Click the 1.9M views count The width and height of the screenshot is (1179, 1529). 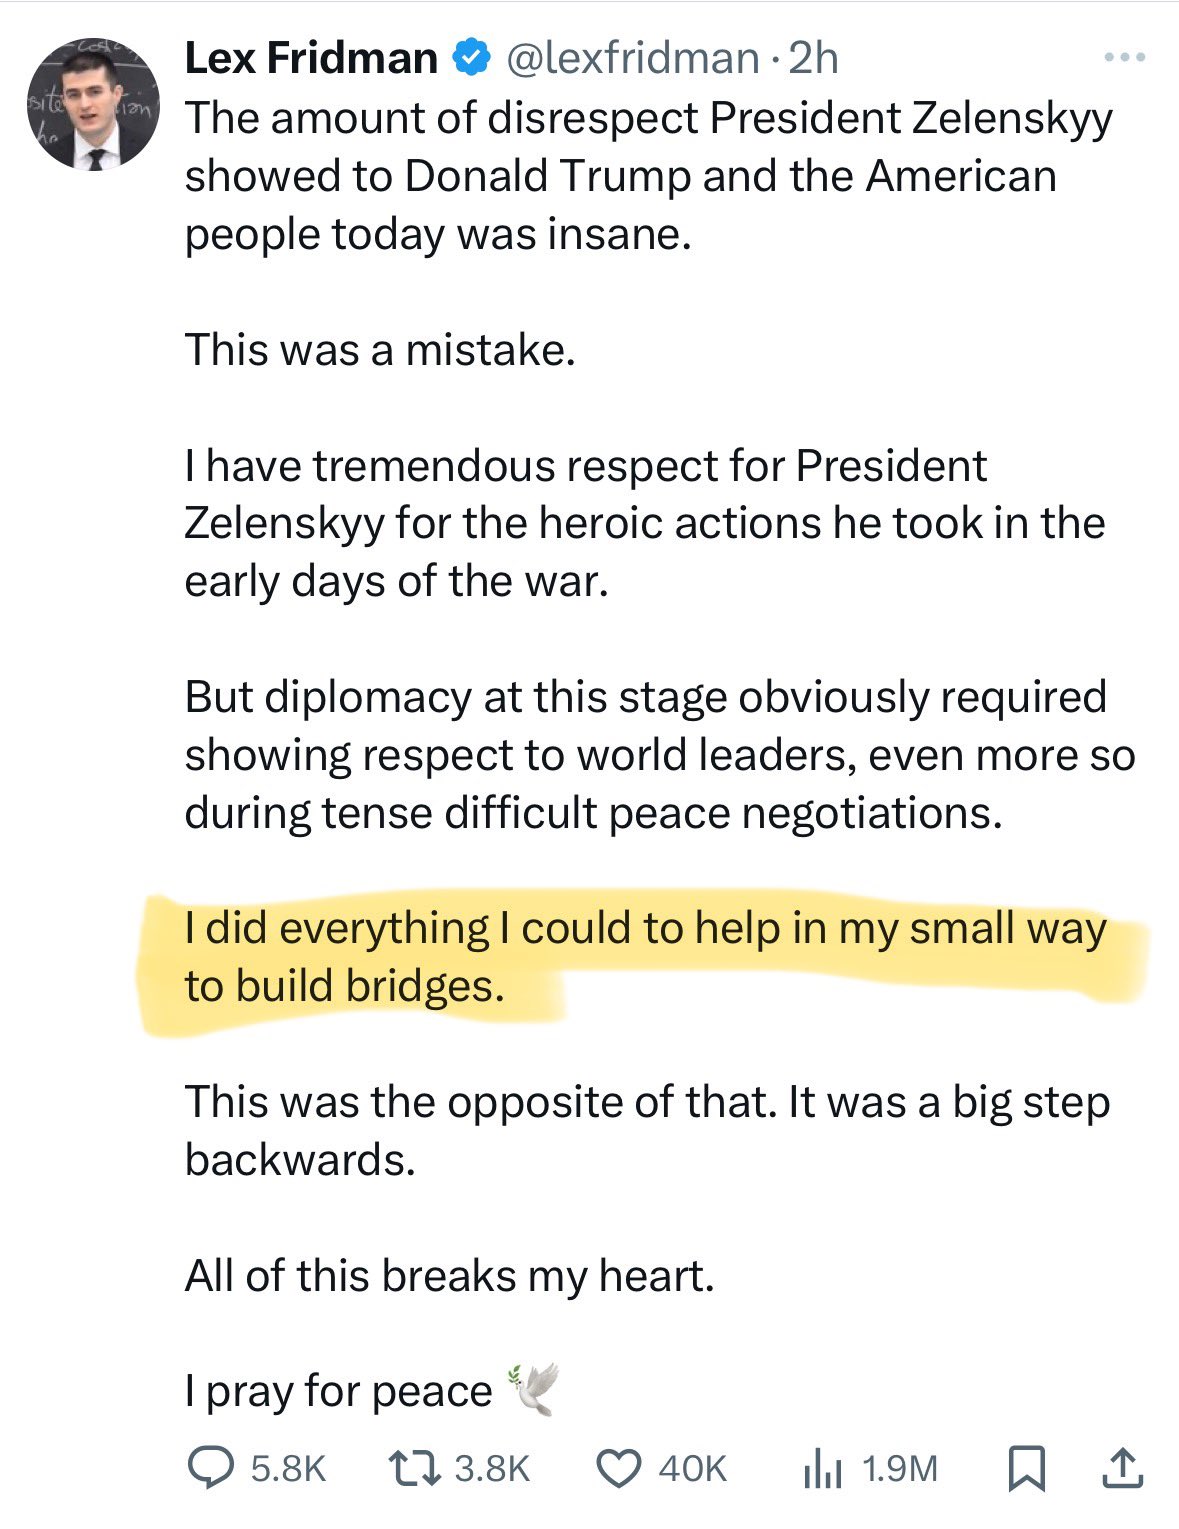point(899,1468)
